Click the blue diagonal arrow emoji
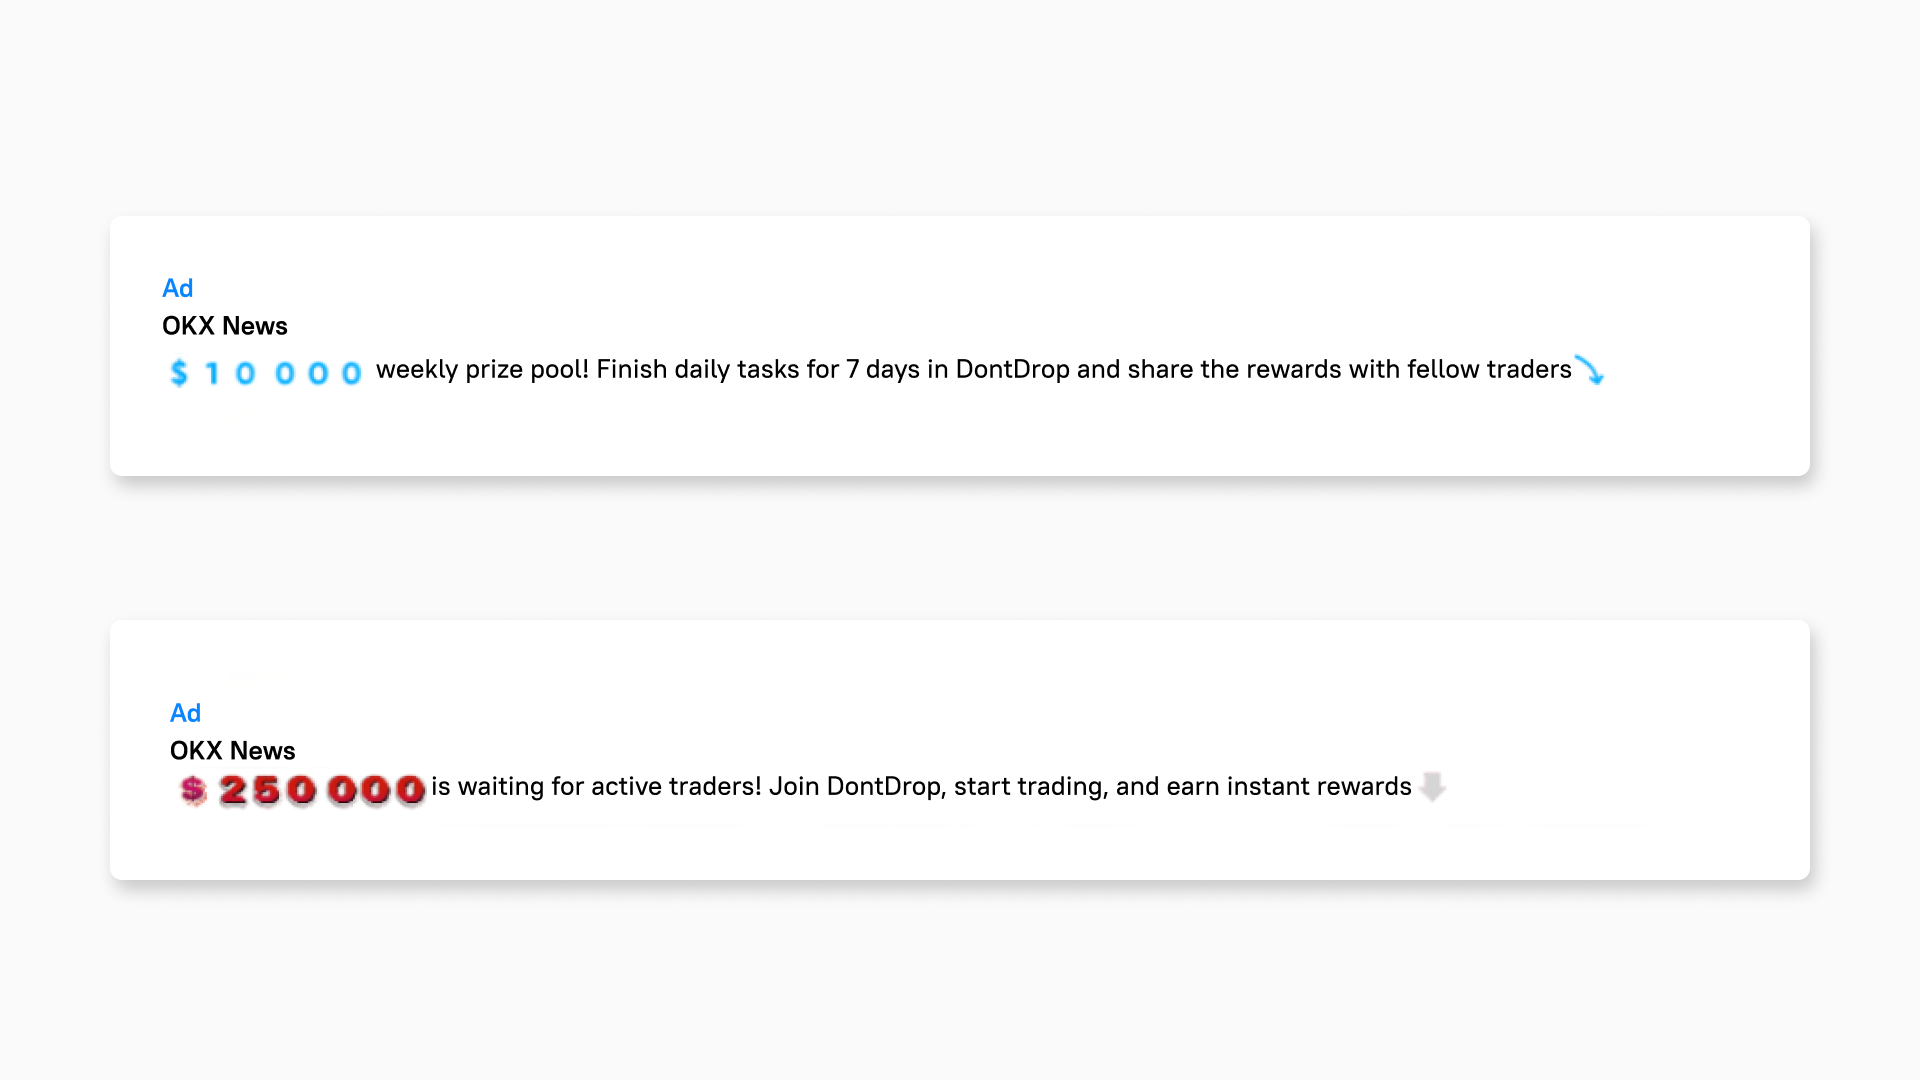The width and height of the screenshot is (1920, 1080). tap(1589, 370)
